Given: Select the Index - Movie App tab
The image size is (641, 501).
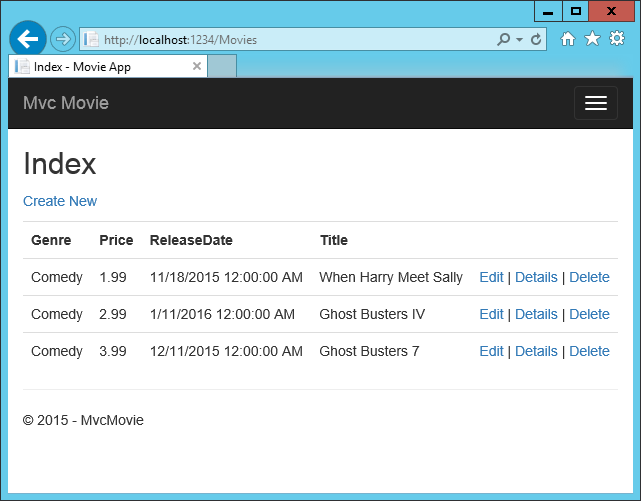Looking at the screenshot, I should [x=108, y=66].
